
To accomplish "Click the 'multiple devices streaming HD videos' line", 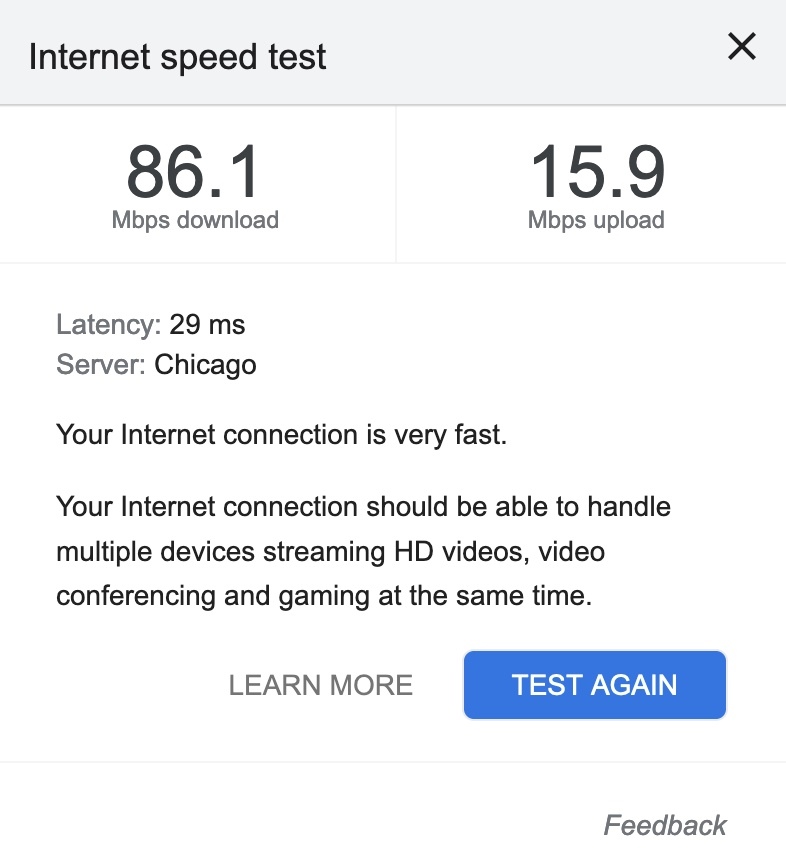I will [330, 551].
